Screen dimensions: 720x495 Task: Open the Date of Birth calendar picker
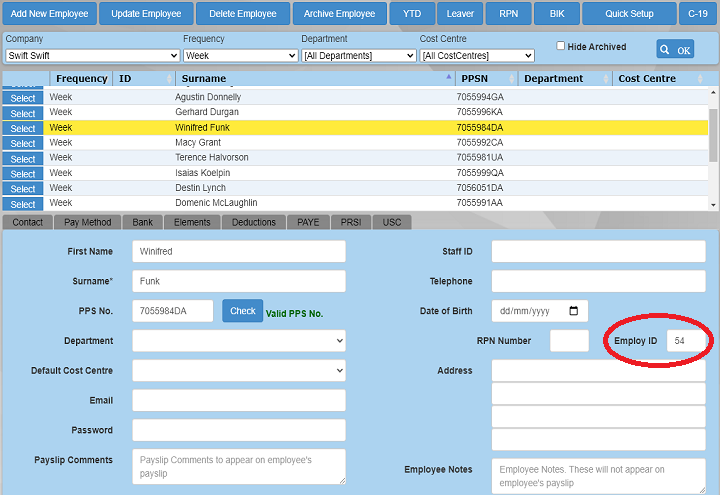click(573, 311)
